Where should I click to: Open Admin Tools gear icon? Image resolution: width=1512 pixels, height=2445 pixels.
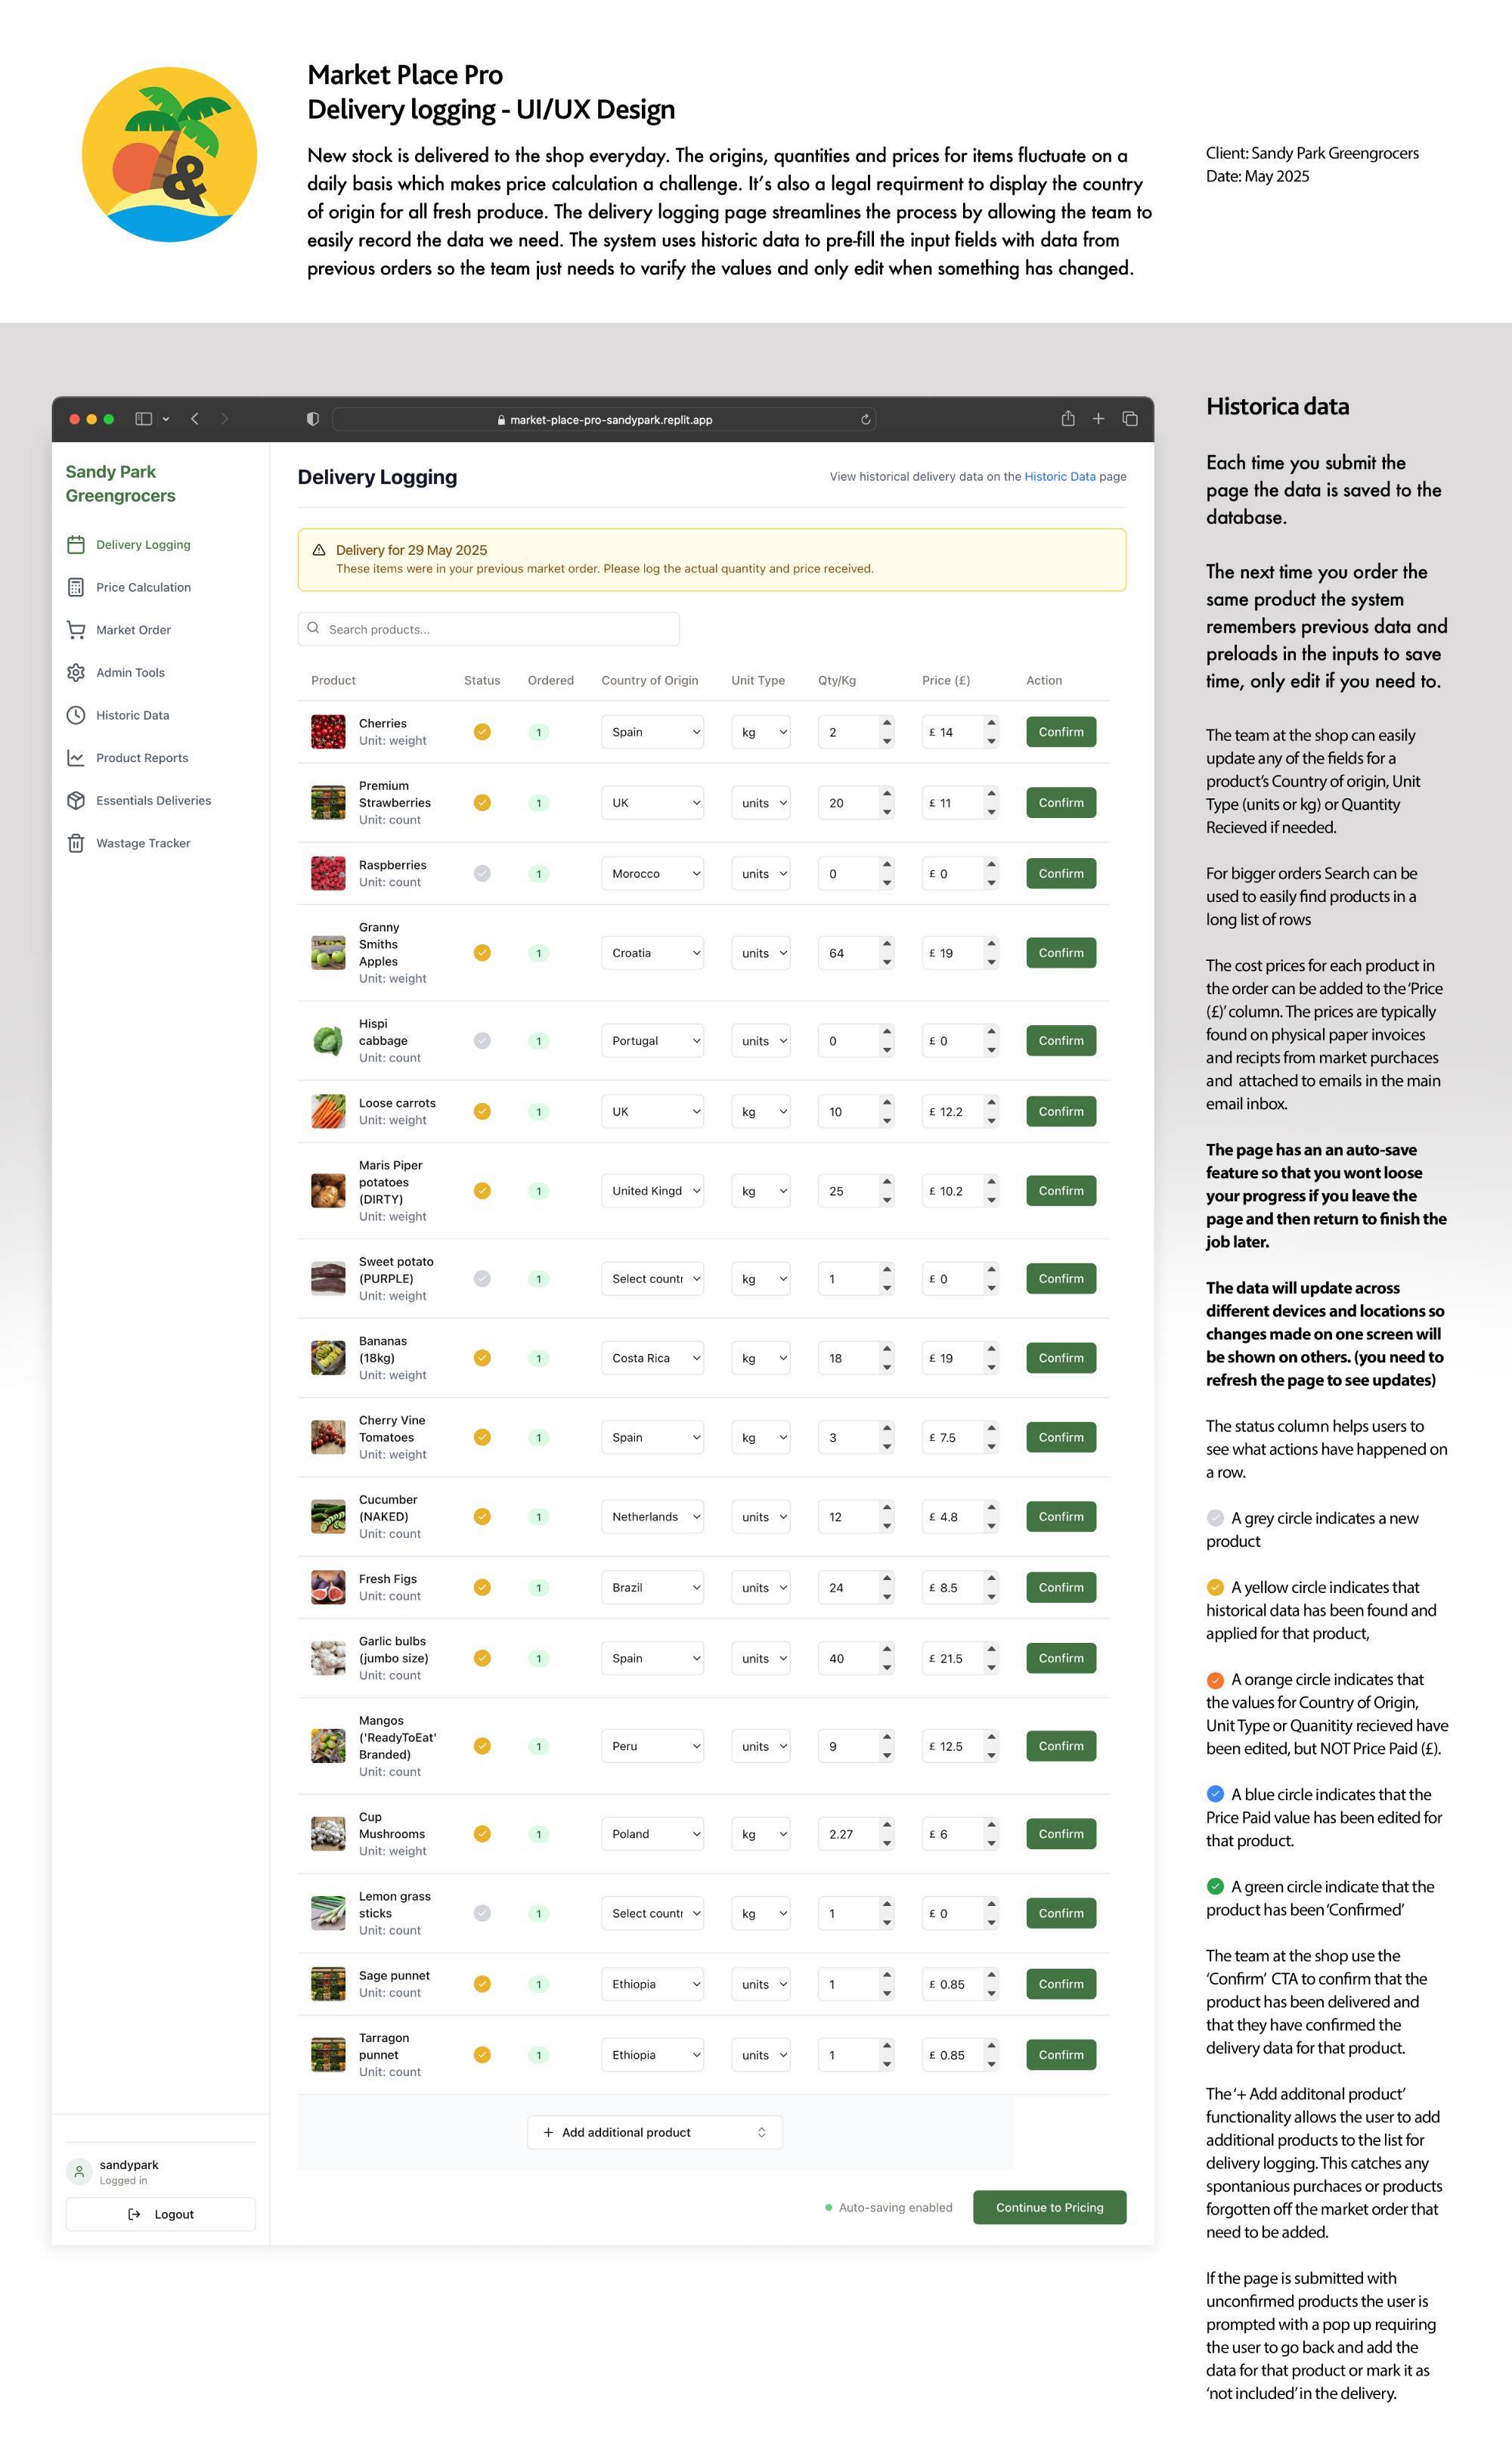point(76,672)
